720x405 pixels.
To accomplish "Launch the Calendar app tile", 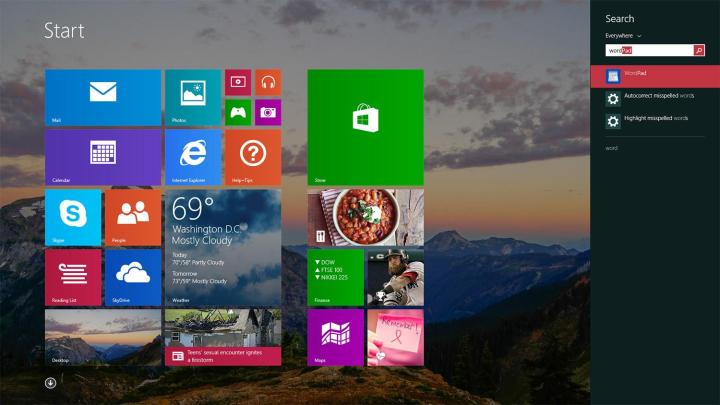I will [103, 157].
